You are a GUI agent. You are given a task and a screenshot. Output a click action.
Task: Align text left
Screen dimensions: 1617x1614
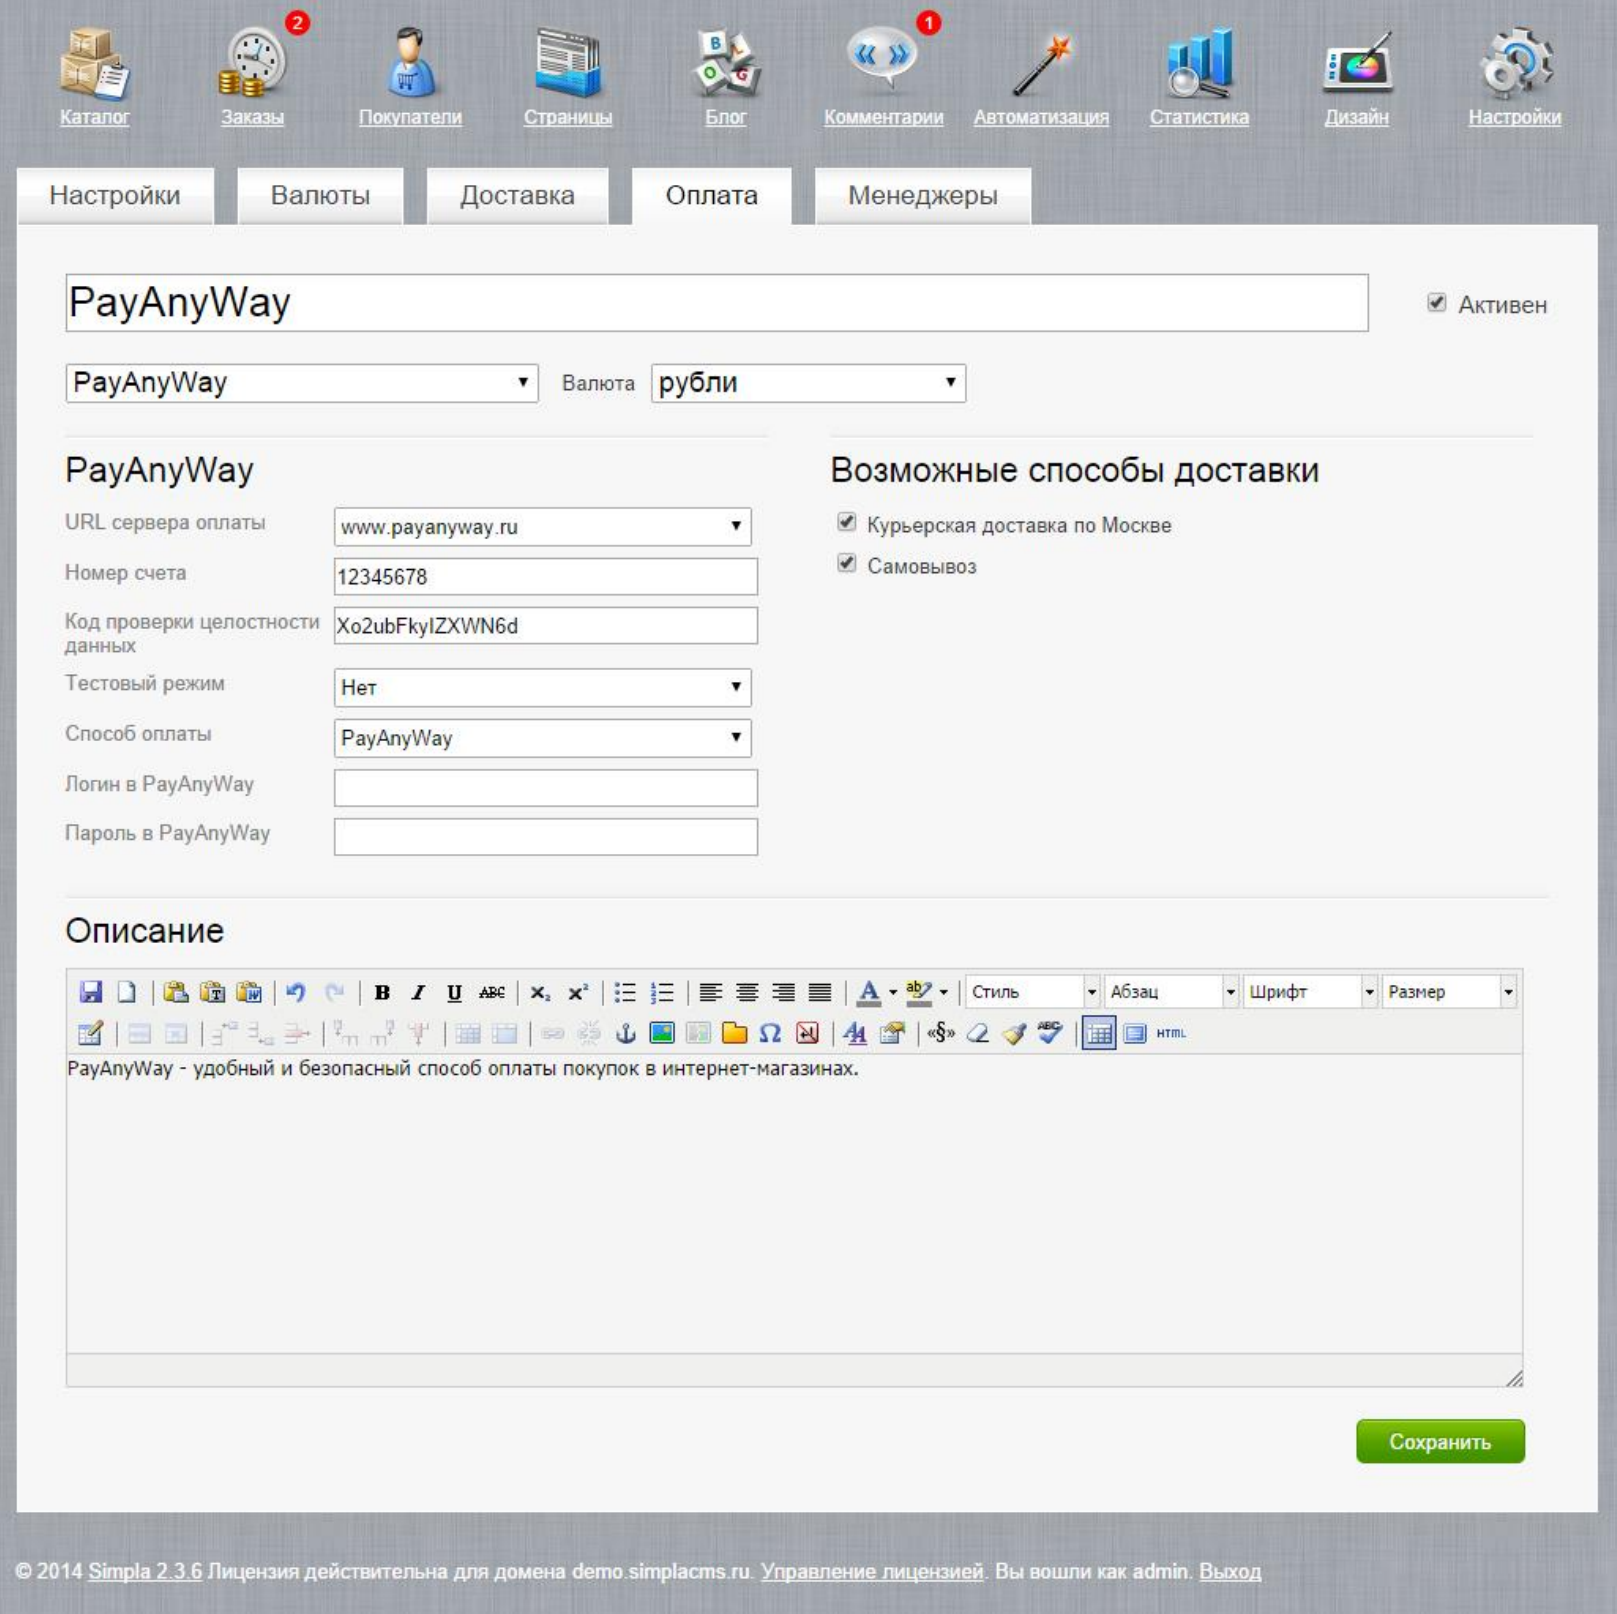(x=710, y=992)
